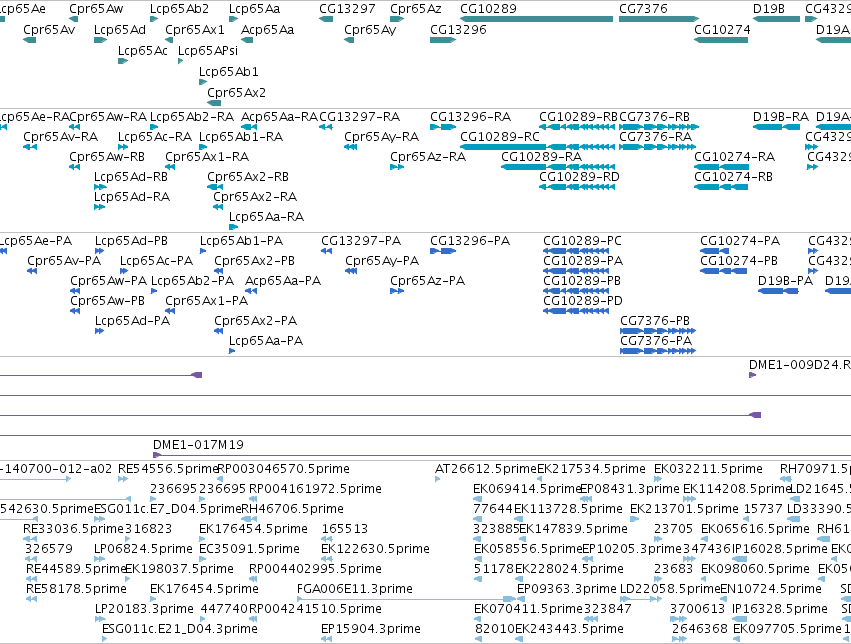851x644 pixels.
Task: Select the CG10289 gene label
Action: coord(488,9)
